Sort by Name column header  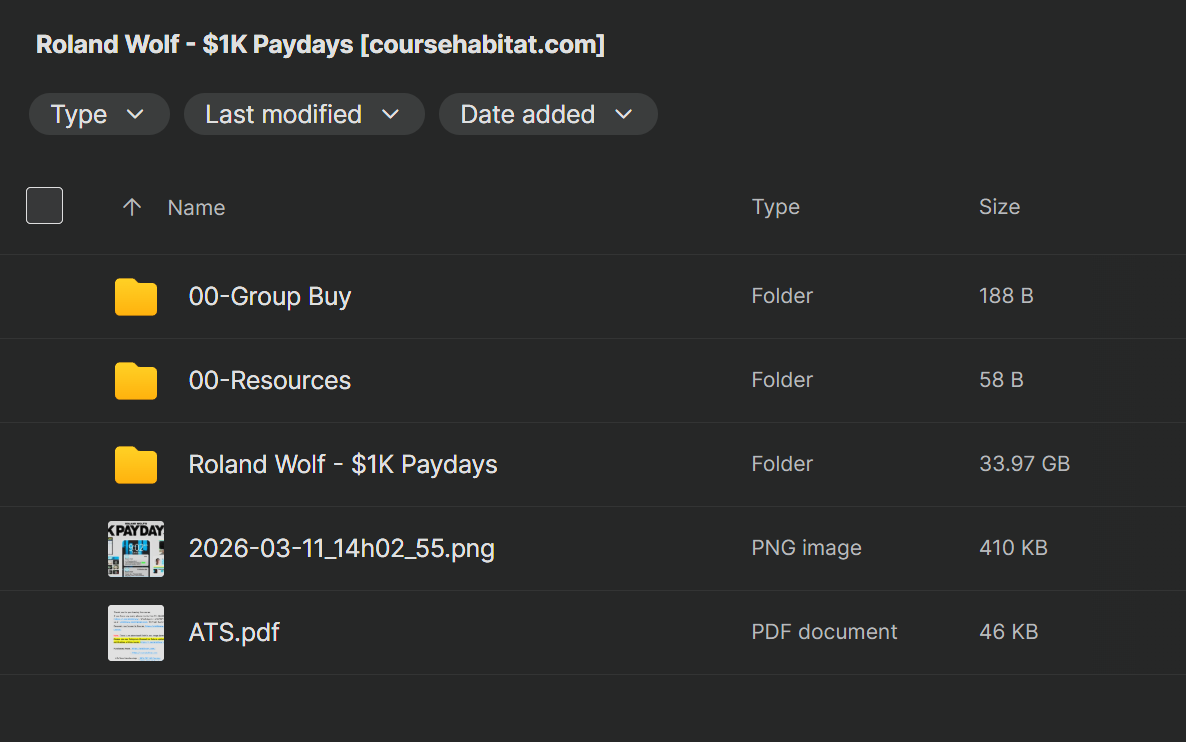coord(196,207)
